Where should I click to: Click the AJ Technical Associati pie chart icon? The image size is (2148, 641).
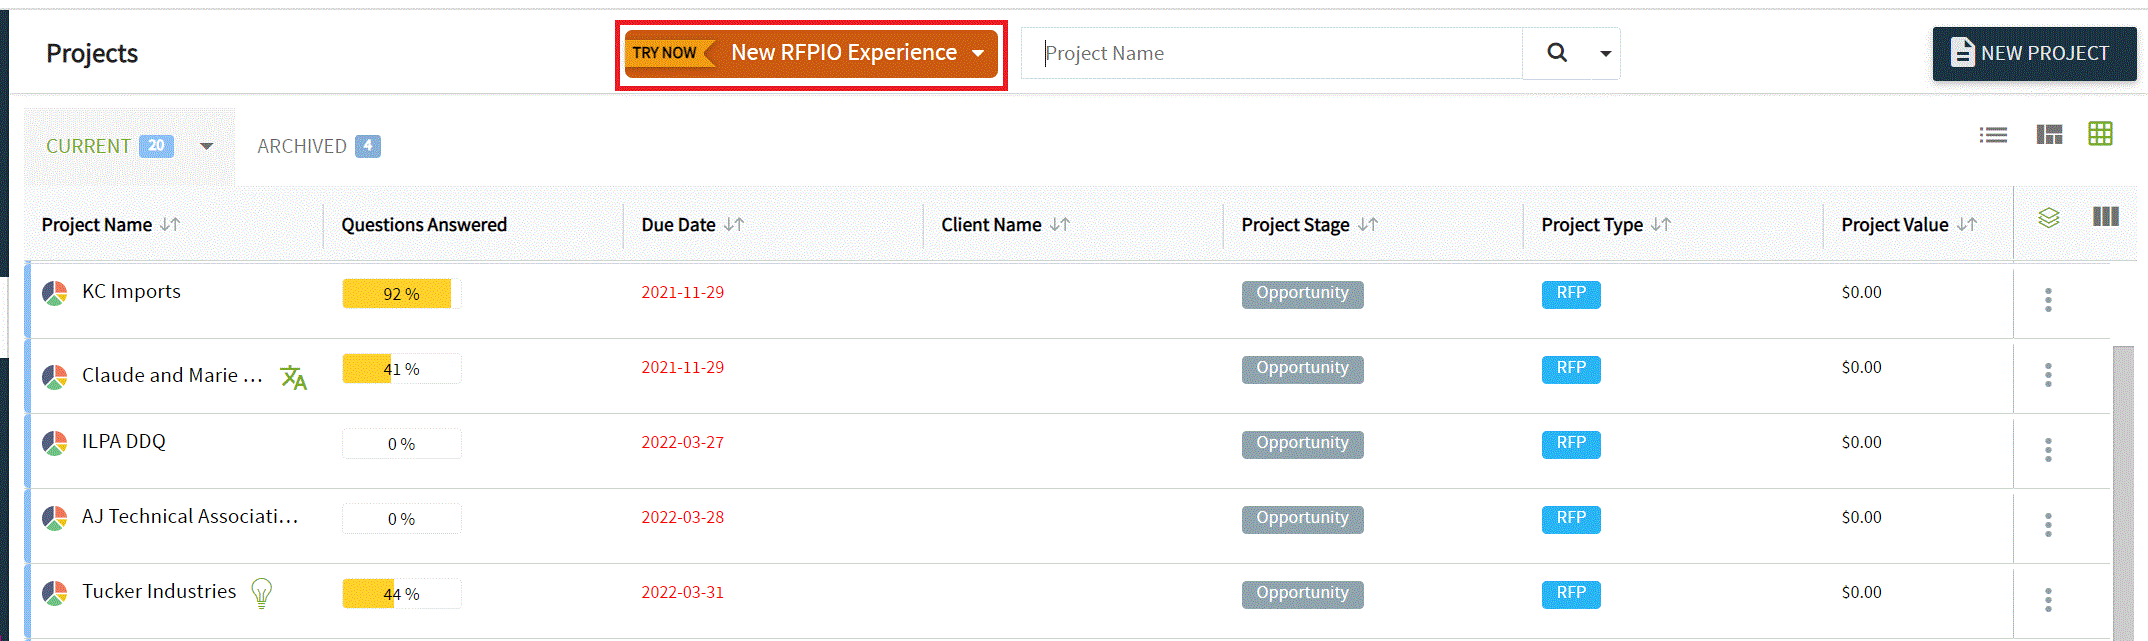[x=55, y=518]
